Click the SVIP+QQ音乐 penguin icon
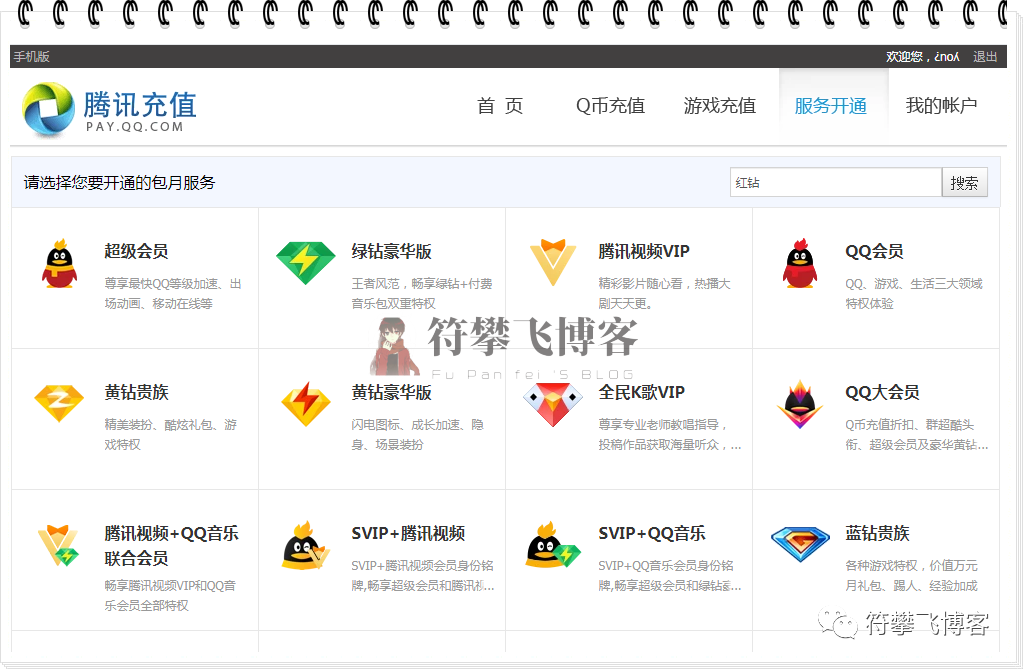This screenshot has height=669, width=1023. point(553,545)
